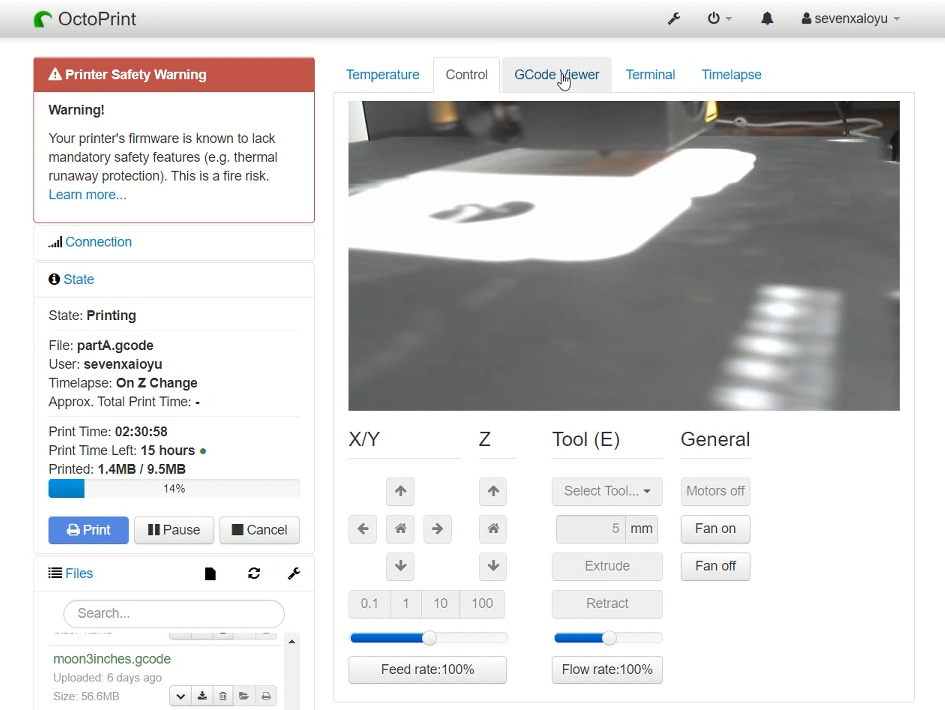Select the partA.gcode file name text

115,345
